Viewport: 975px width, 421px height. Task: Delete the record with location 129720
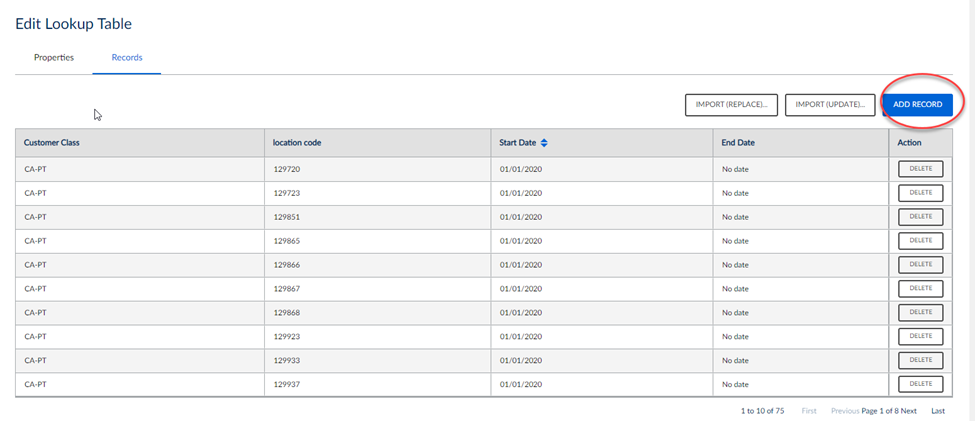(920, 169)
